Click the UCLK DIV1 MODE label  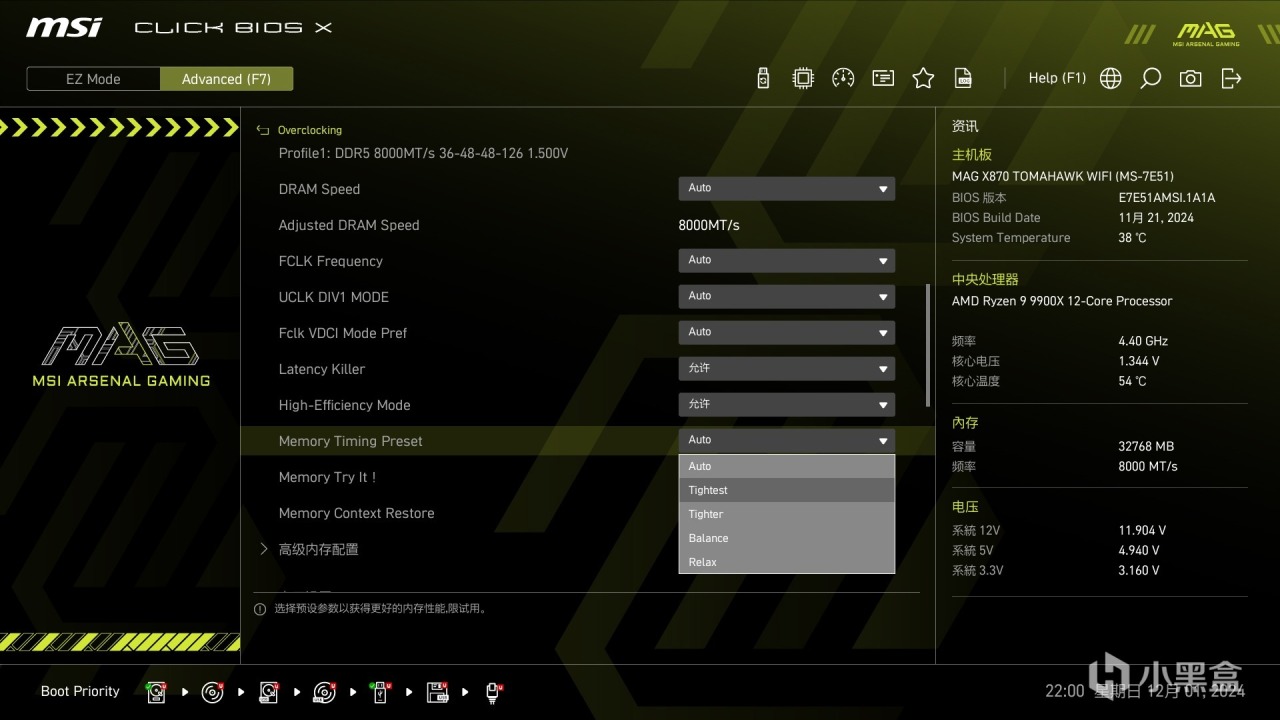(334, 297)
